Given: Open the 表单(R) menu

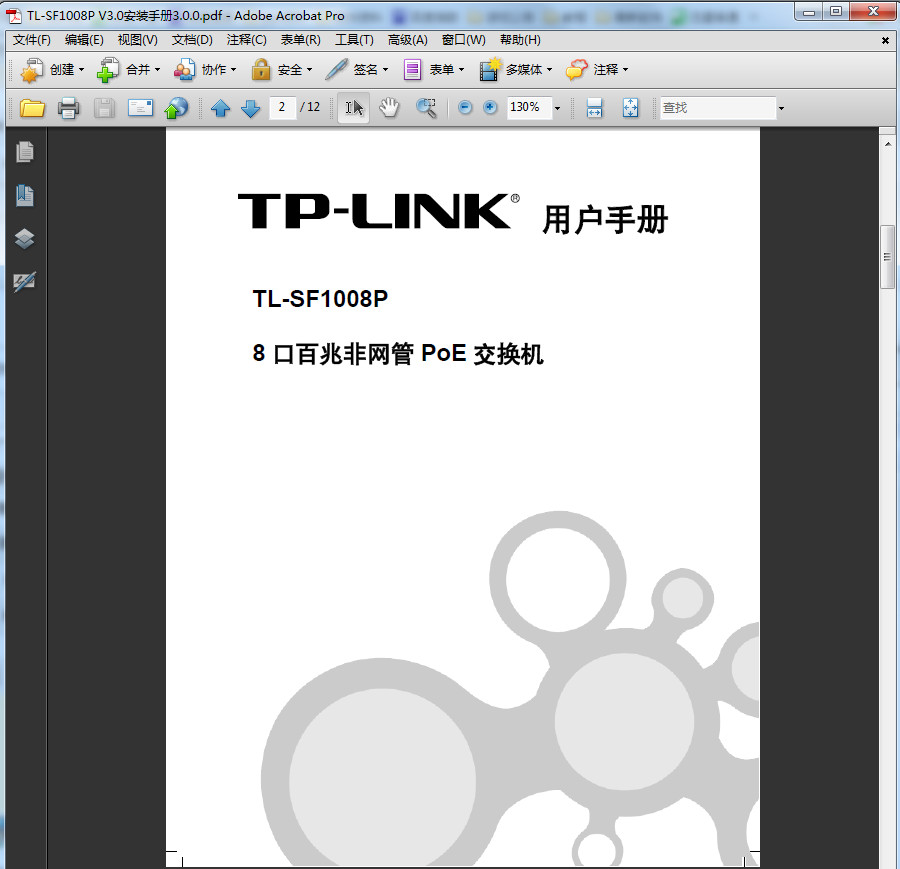Looking at the screenshot, I should 300,40.
